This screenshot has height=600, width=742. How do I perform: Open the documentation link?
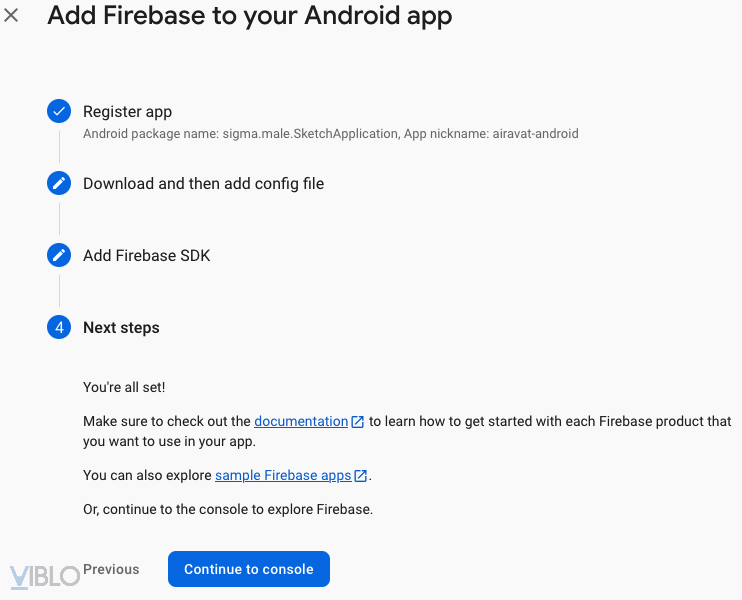click(301, 422)
